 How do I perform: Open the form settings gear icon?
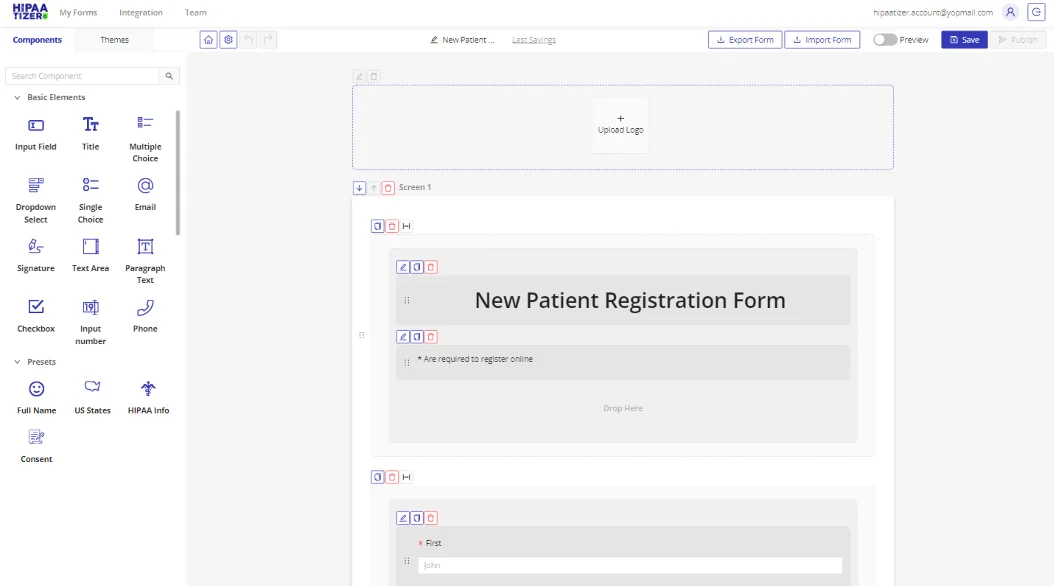click(x=228, y=39)
